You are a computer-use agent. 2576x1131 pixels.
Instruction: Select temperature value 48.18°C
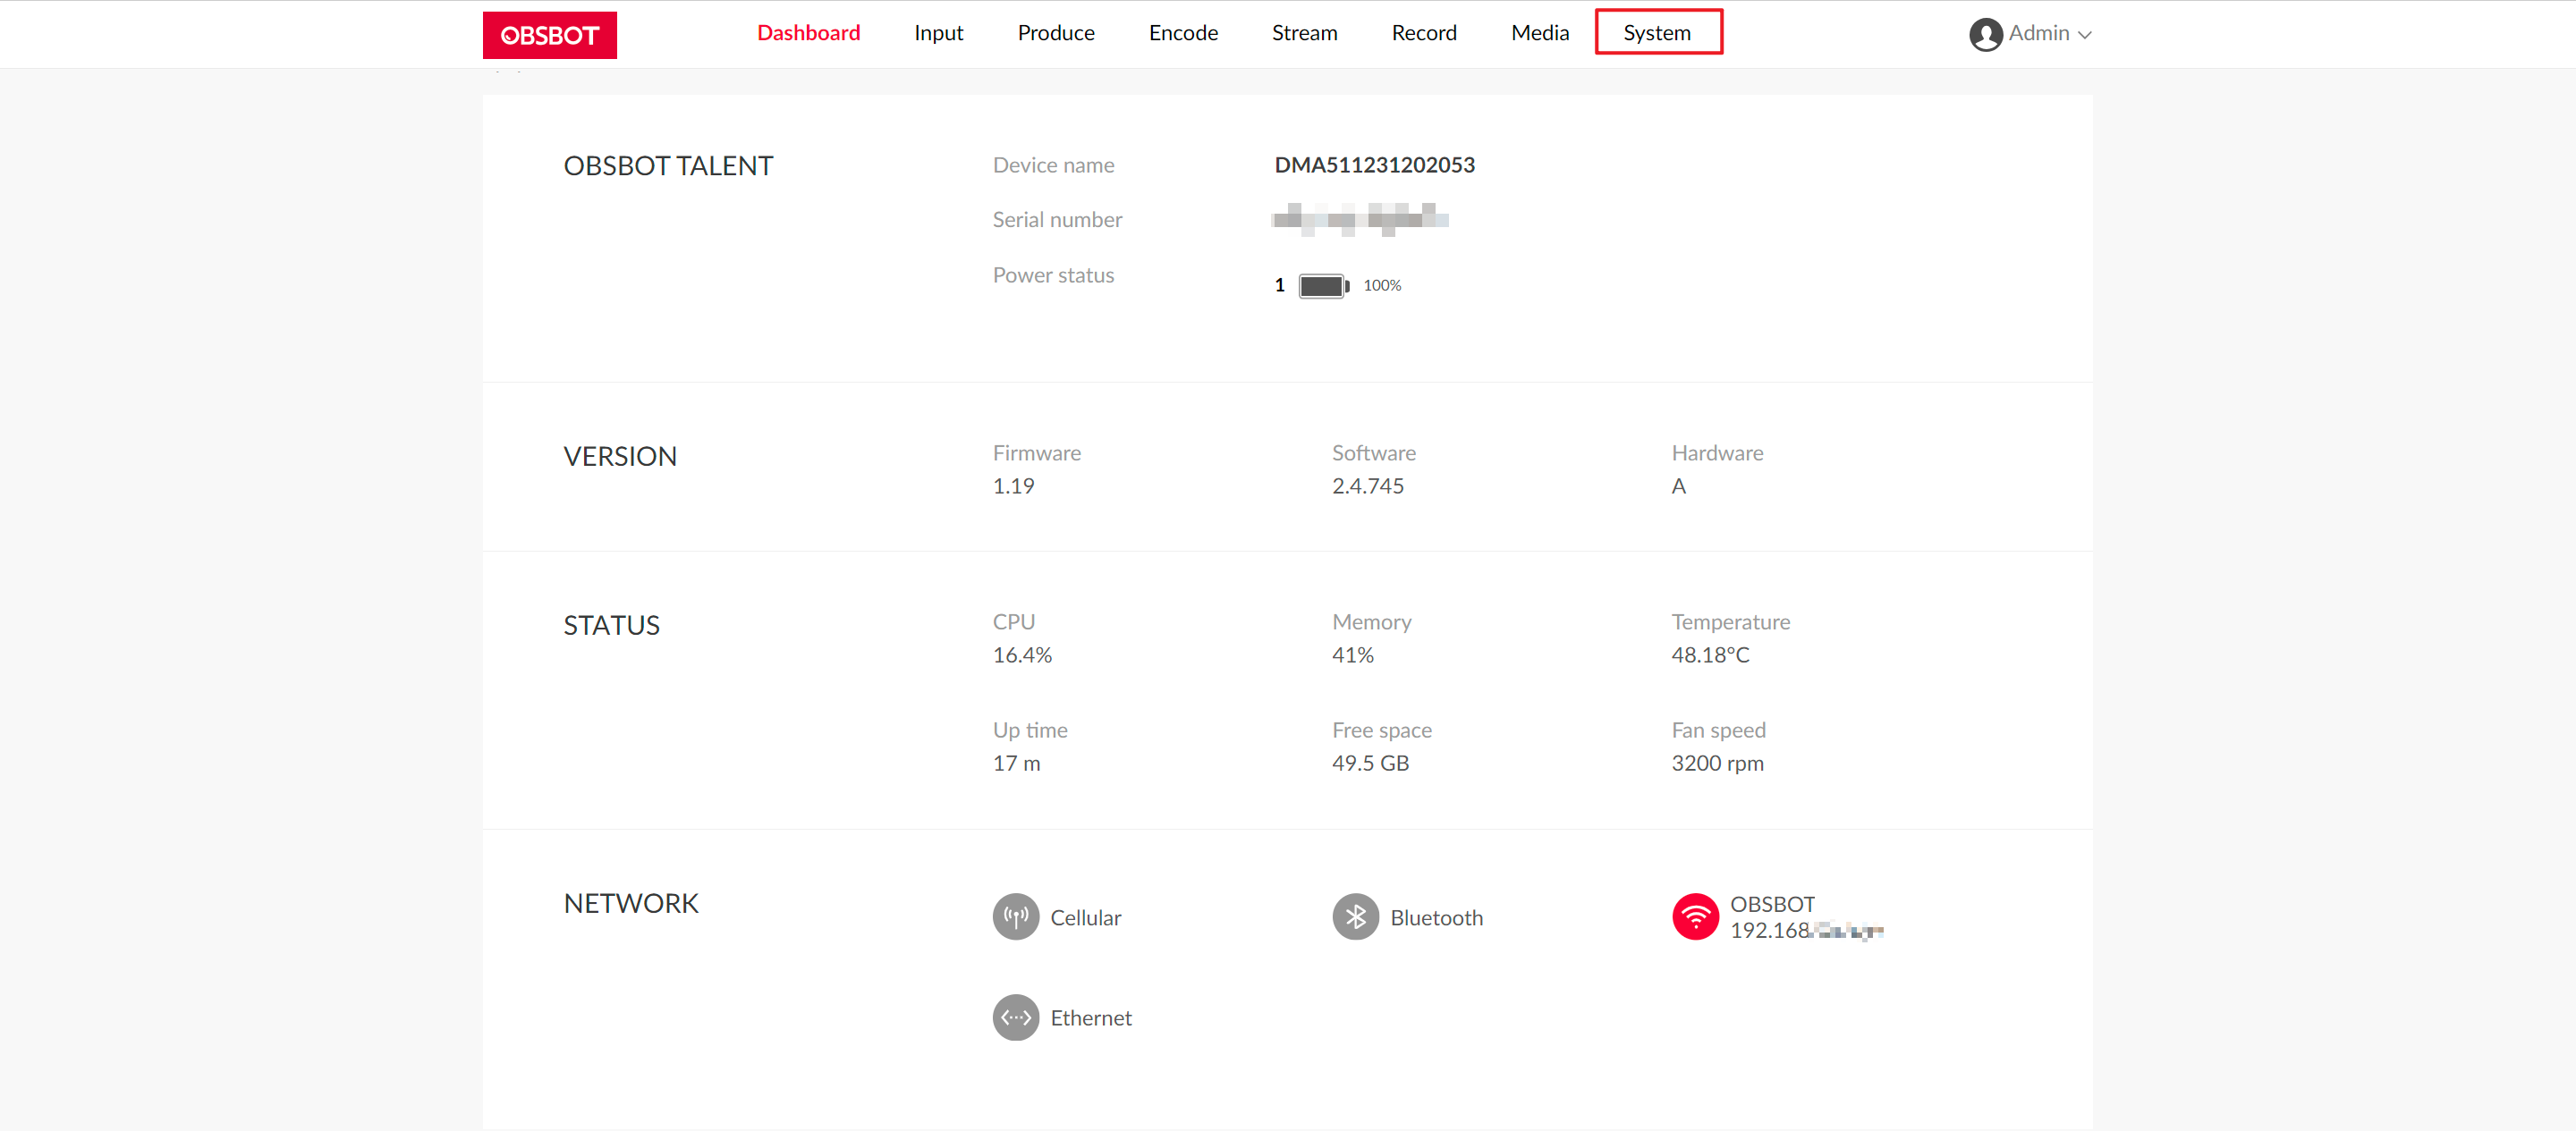[1710, 655]
